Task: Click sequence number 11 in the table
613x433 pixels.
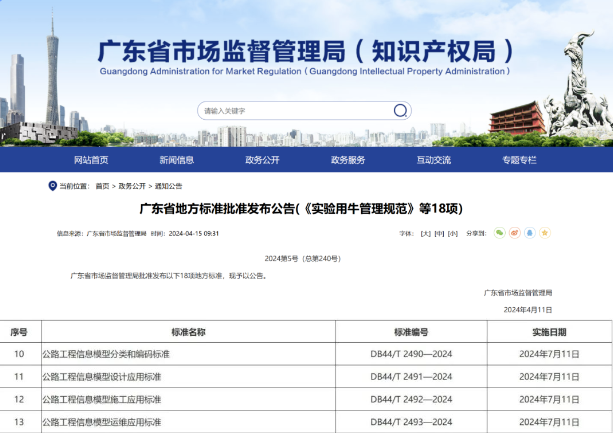Action: click(19, 377)
